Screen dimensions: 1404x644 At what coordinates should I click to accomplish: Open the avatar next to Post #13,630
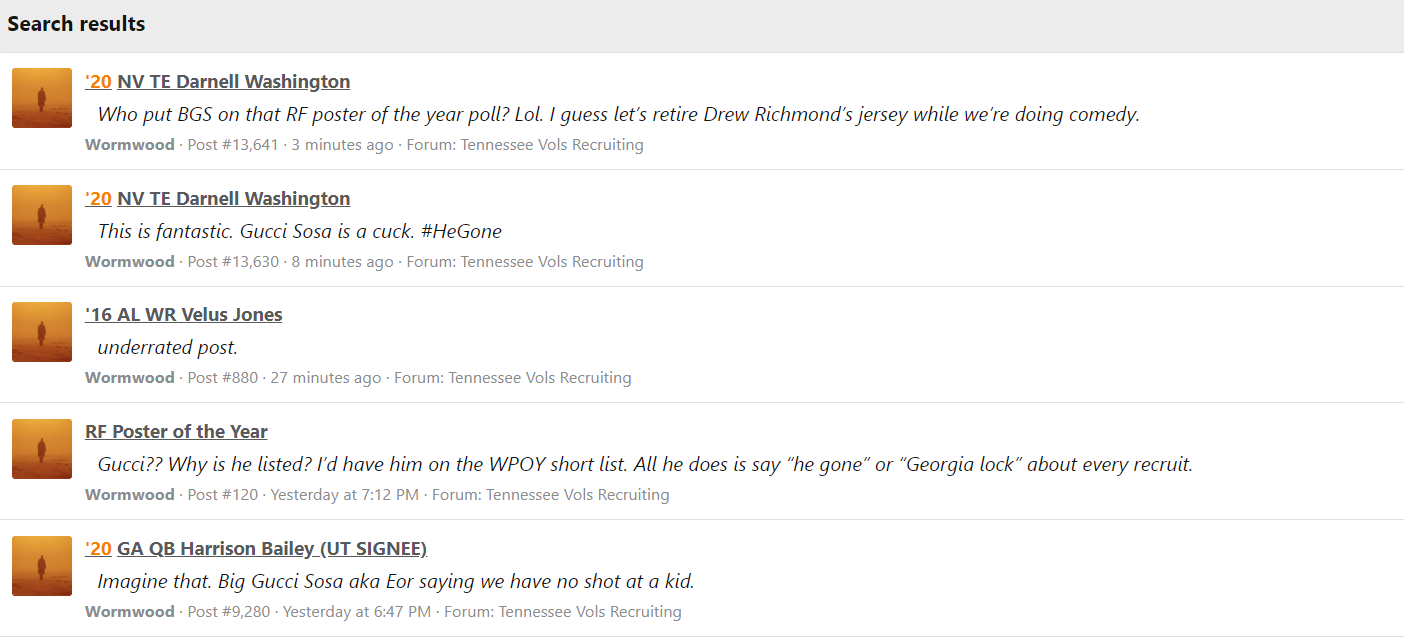click(42, 215)
